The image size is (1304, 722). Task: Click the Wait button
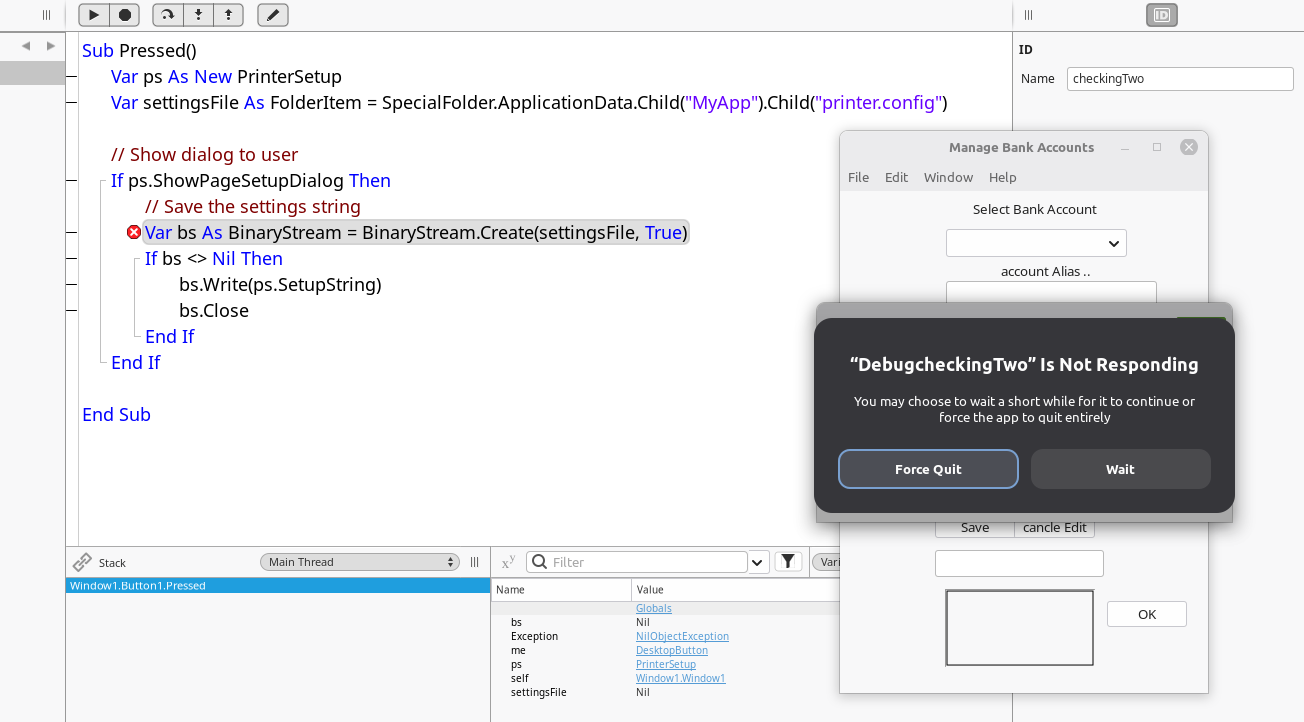click(x=1120, y=469)
